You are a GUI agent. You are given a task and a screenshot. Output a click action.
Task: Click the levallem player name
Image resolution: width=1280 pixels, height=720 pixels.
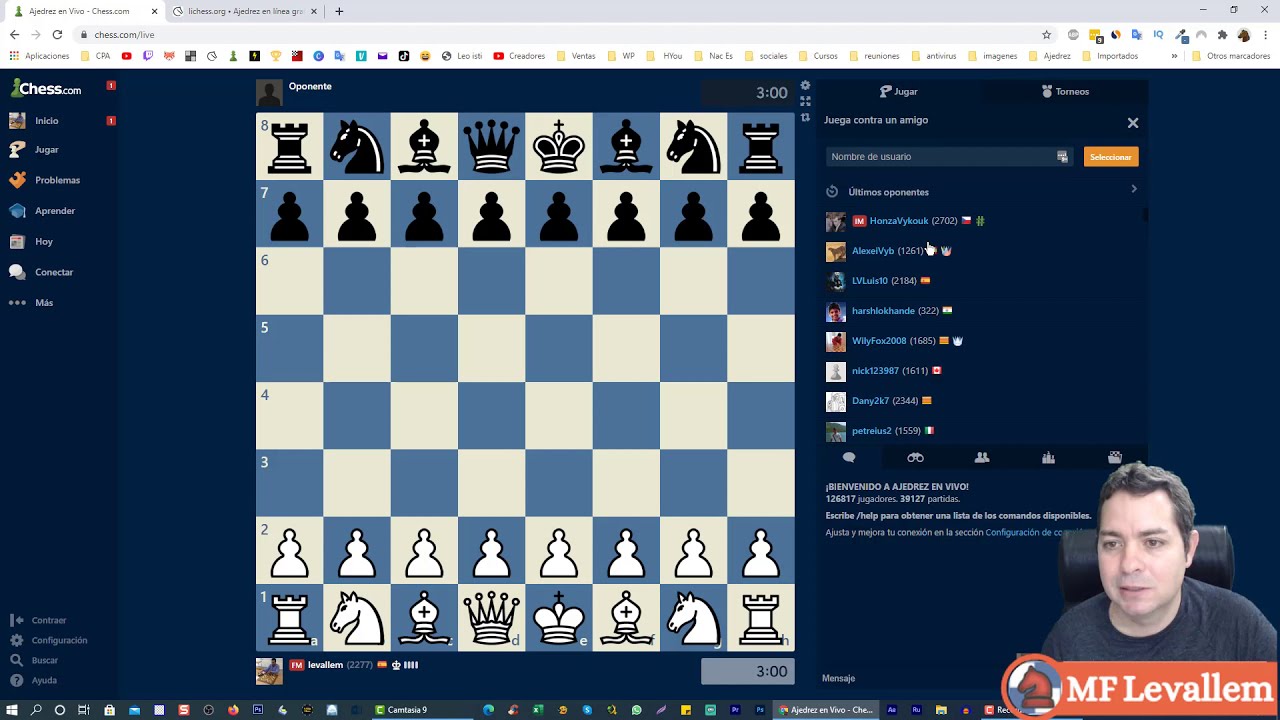[325, 665]
